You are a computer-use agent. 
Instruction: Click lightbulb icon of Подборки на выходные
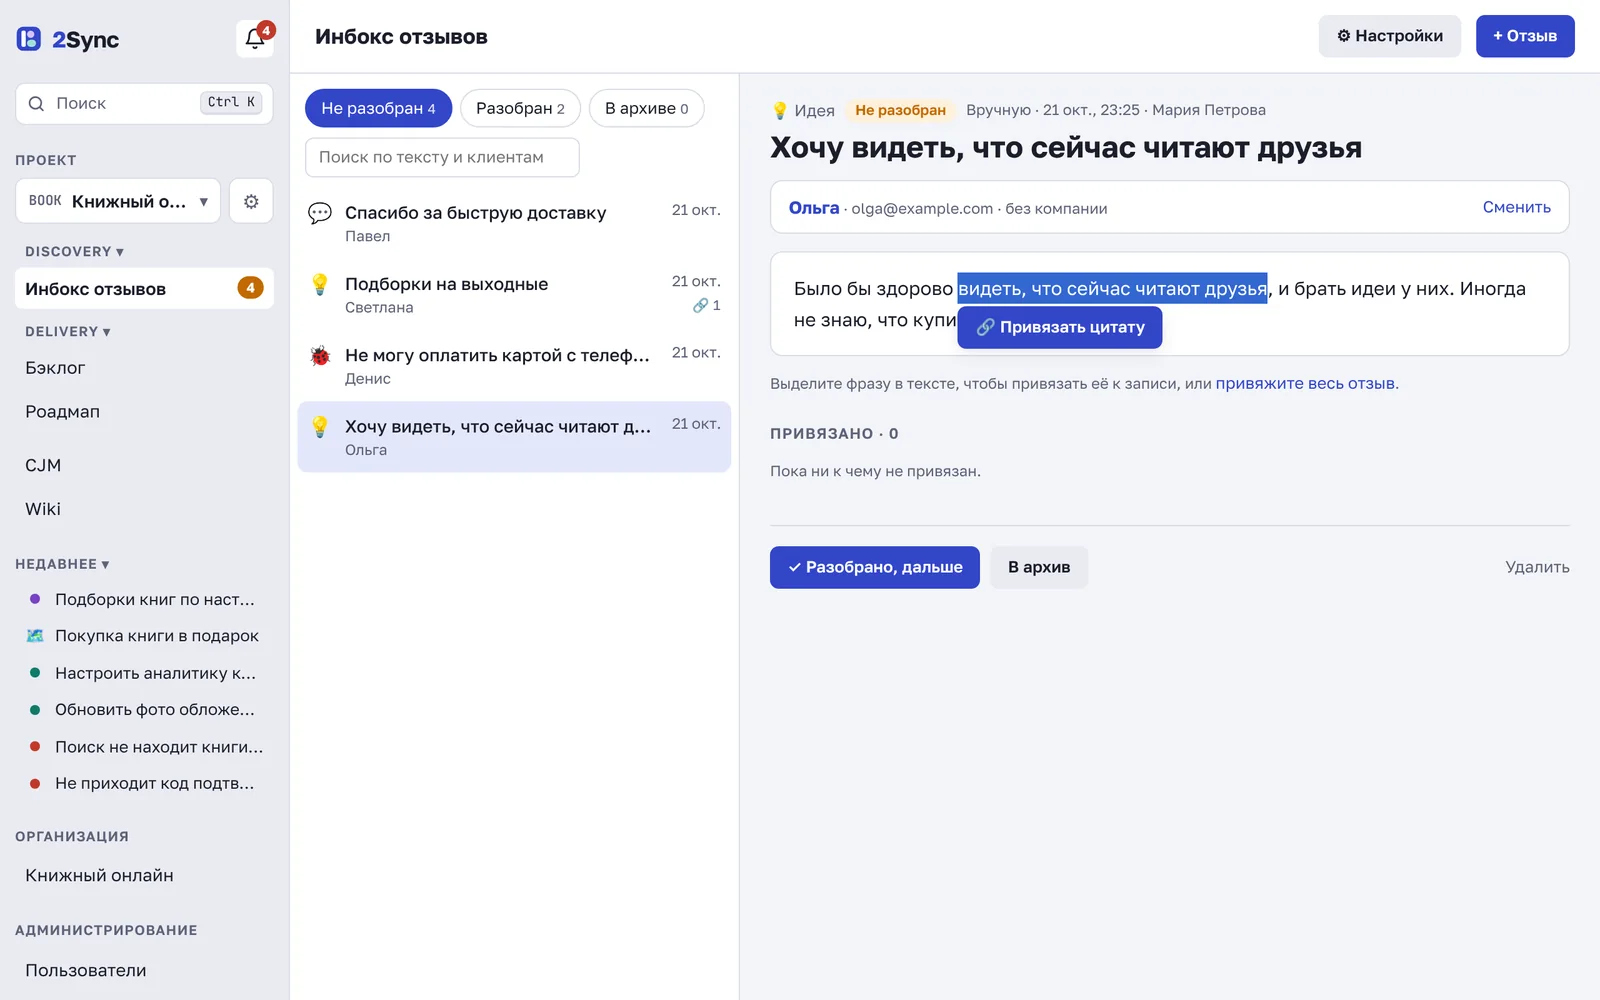(x=320, y=284)
